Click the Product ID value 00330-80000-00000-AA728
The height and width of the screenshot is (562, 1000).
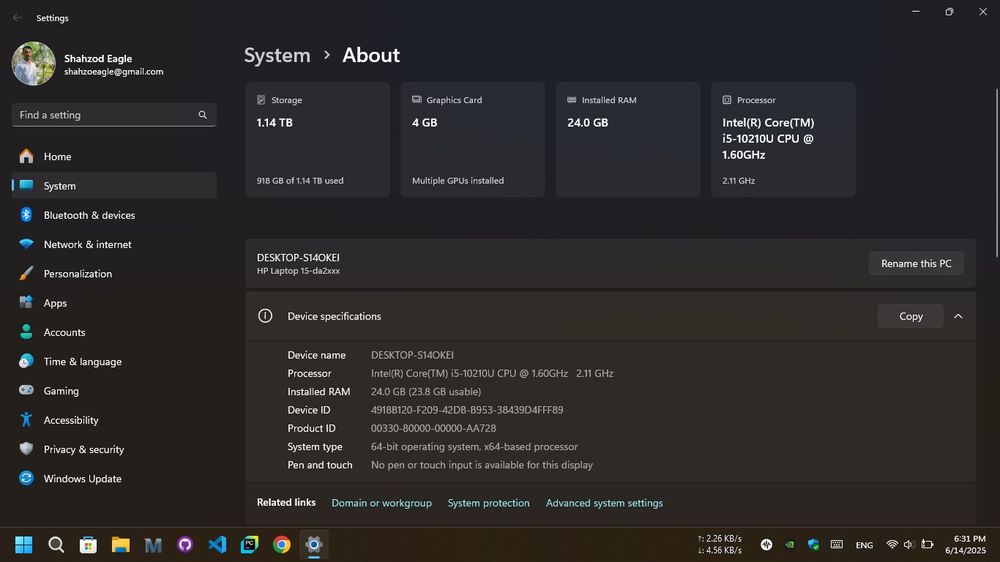434,429
